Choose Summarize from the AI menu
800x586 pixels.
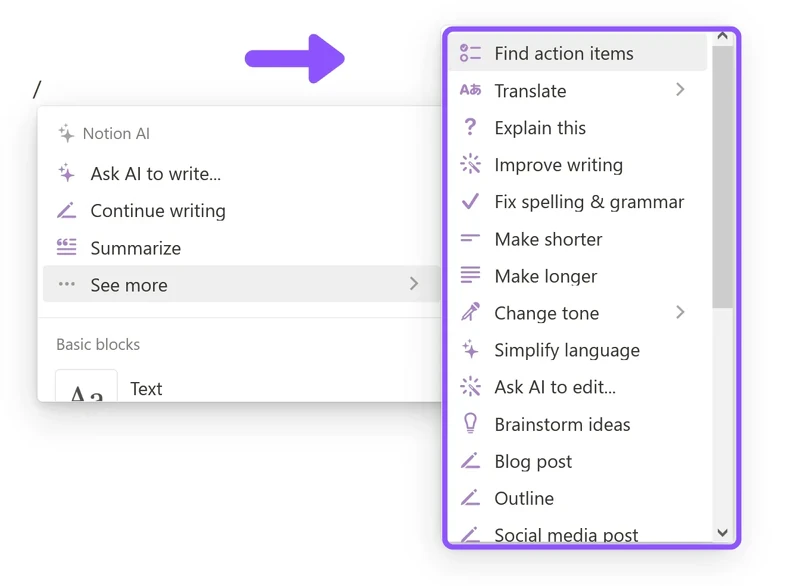pyautogui.click(x=138, y=247)
